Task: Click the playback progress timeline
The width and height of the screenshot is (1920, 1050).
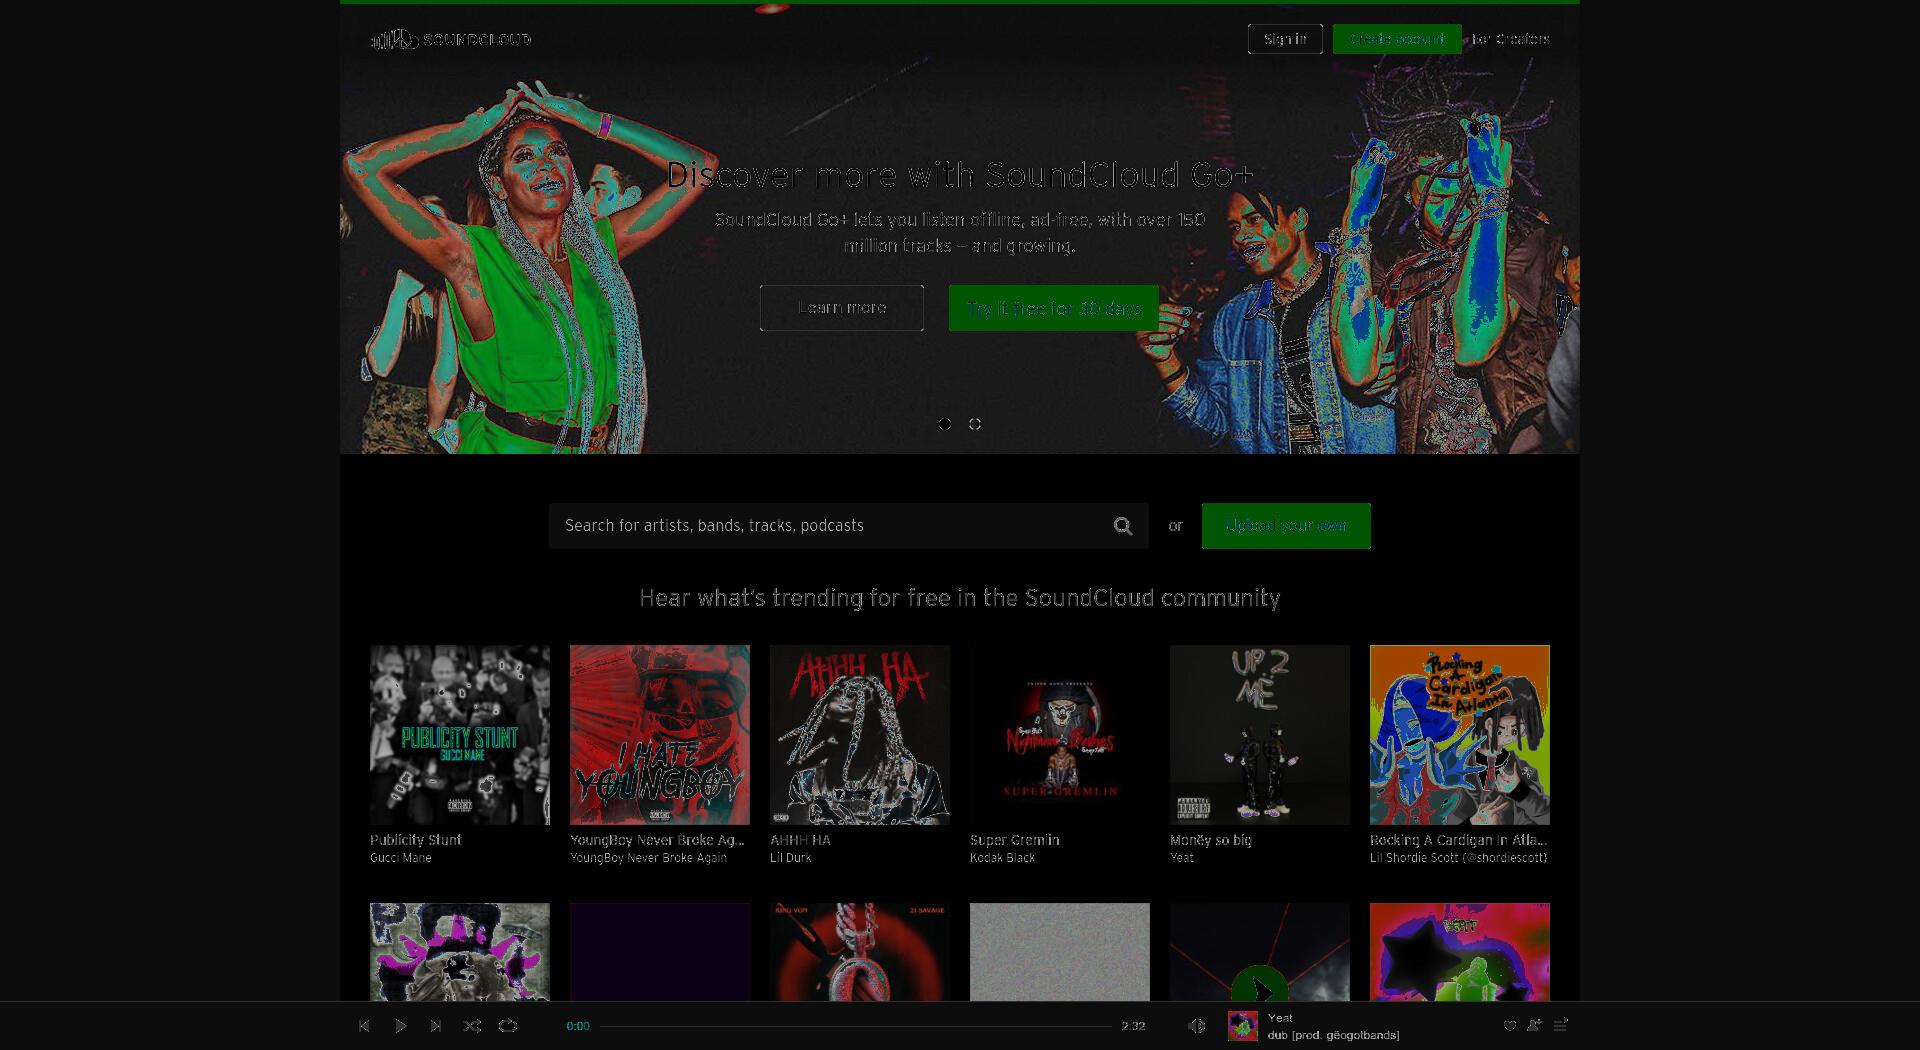Action: (x=856, y=1026)
